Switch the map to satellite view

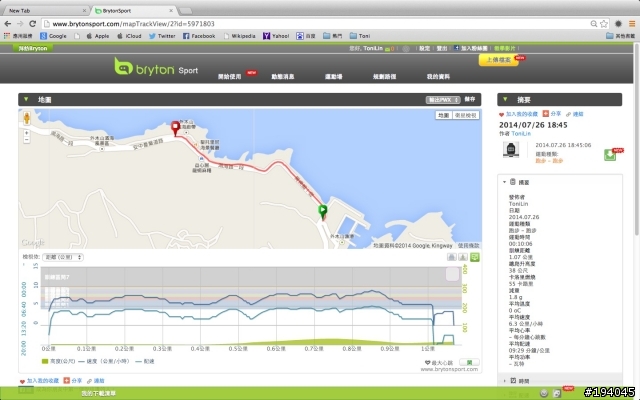tap(465, 116)
